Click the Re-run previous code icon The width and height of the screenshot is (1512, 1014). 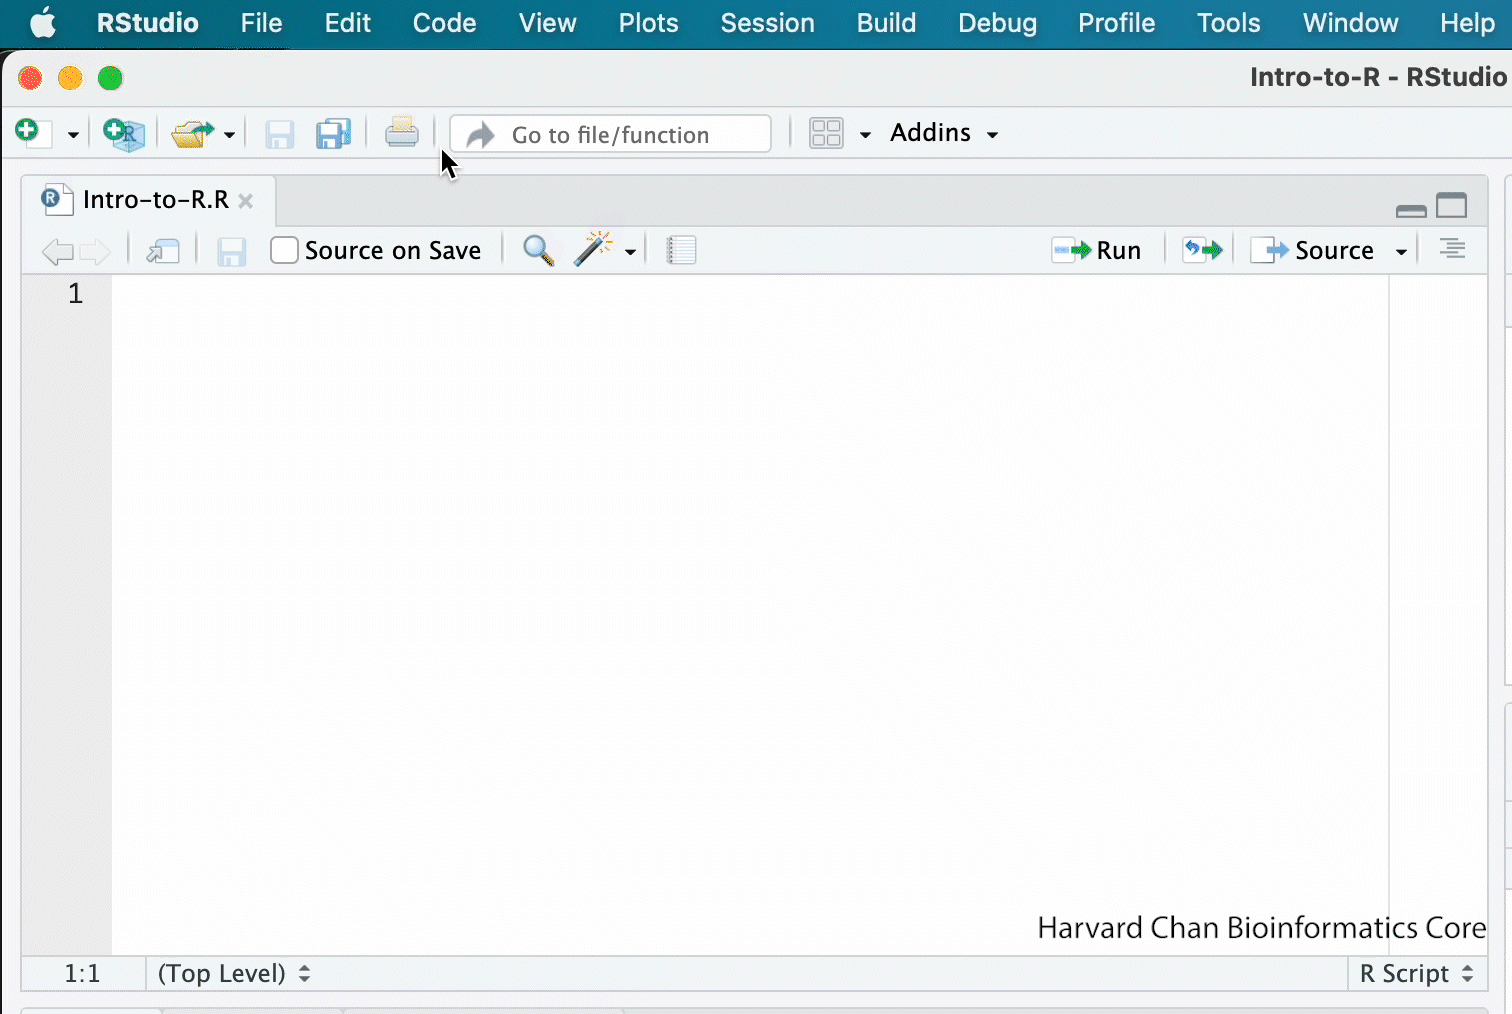click(1202, 250)
